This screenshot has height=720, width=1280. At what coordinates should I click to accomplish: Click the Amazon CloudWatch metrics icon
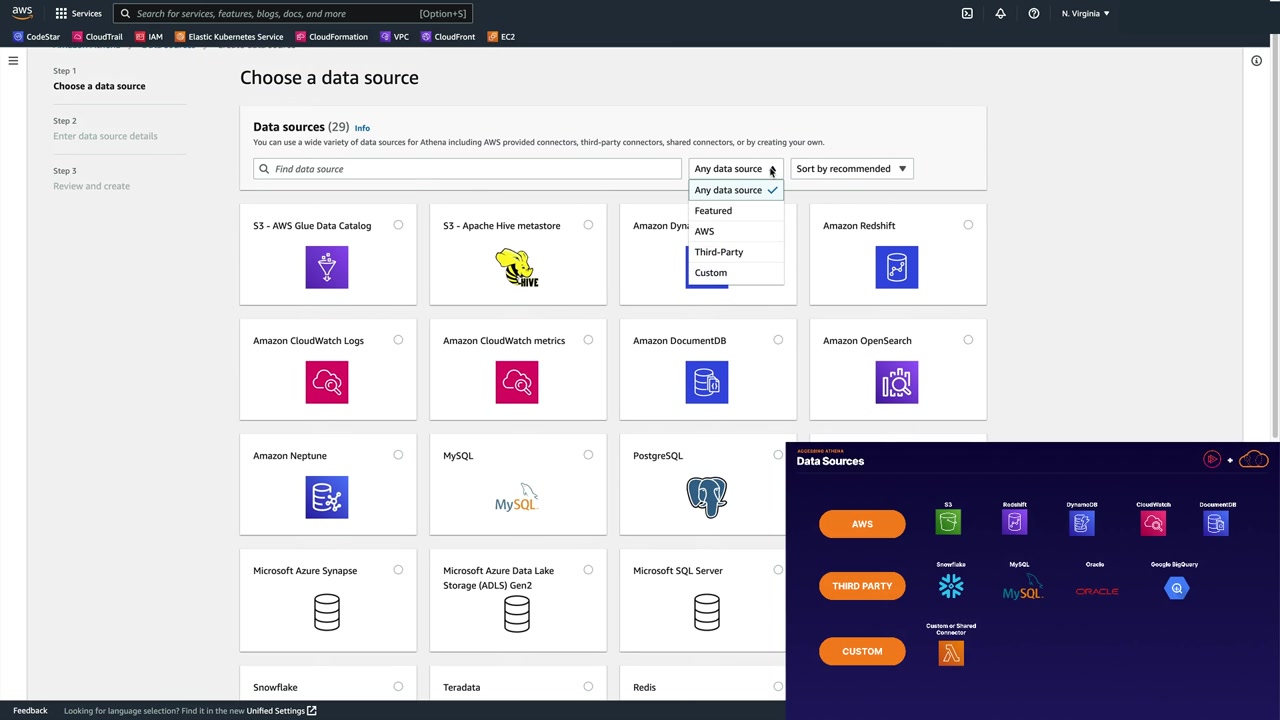[517, 382]
